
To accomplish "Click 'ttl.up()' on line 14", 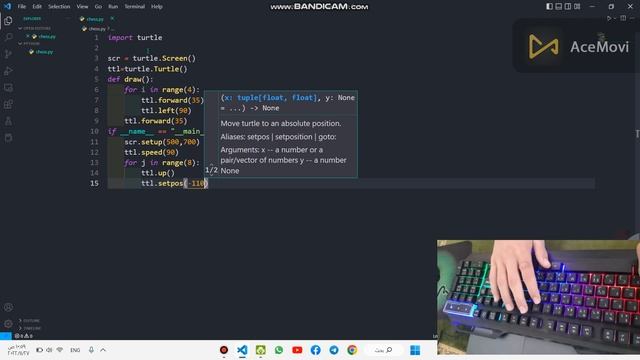I will 158,173.
